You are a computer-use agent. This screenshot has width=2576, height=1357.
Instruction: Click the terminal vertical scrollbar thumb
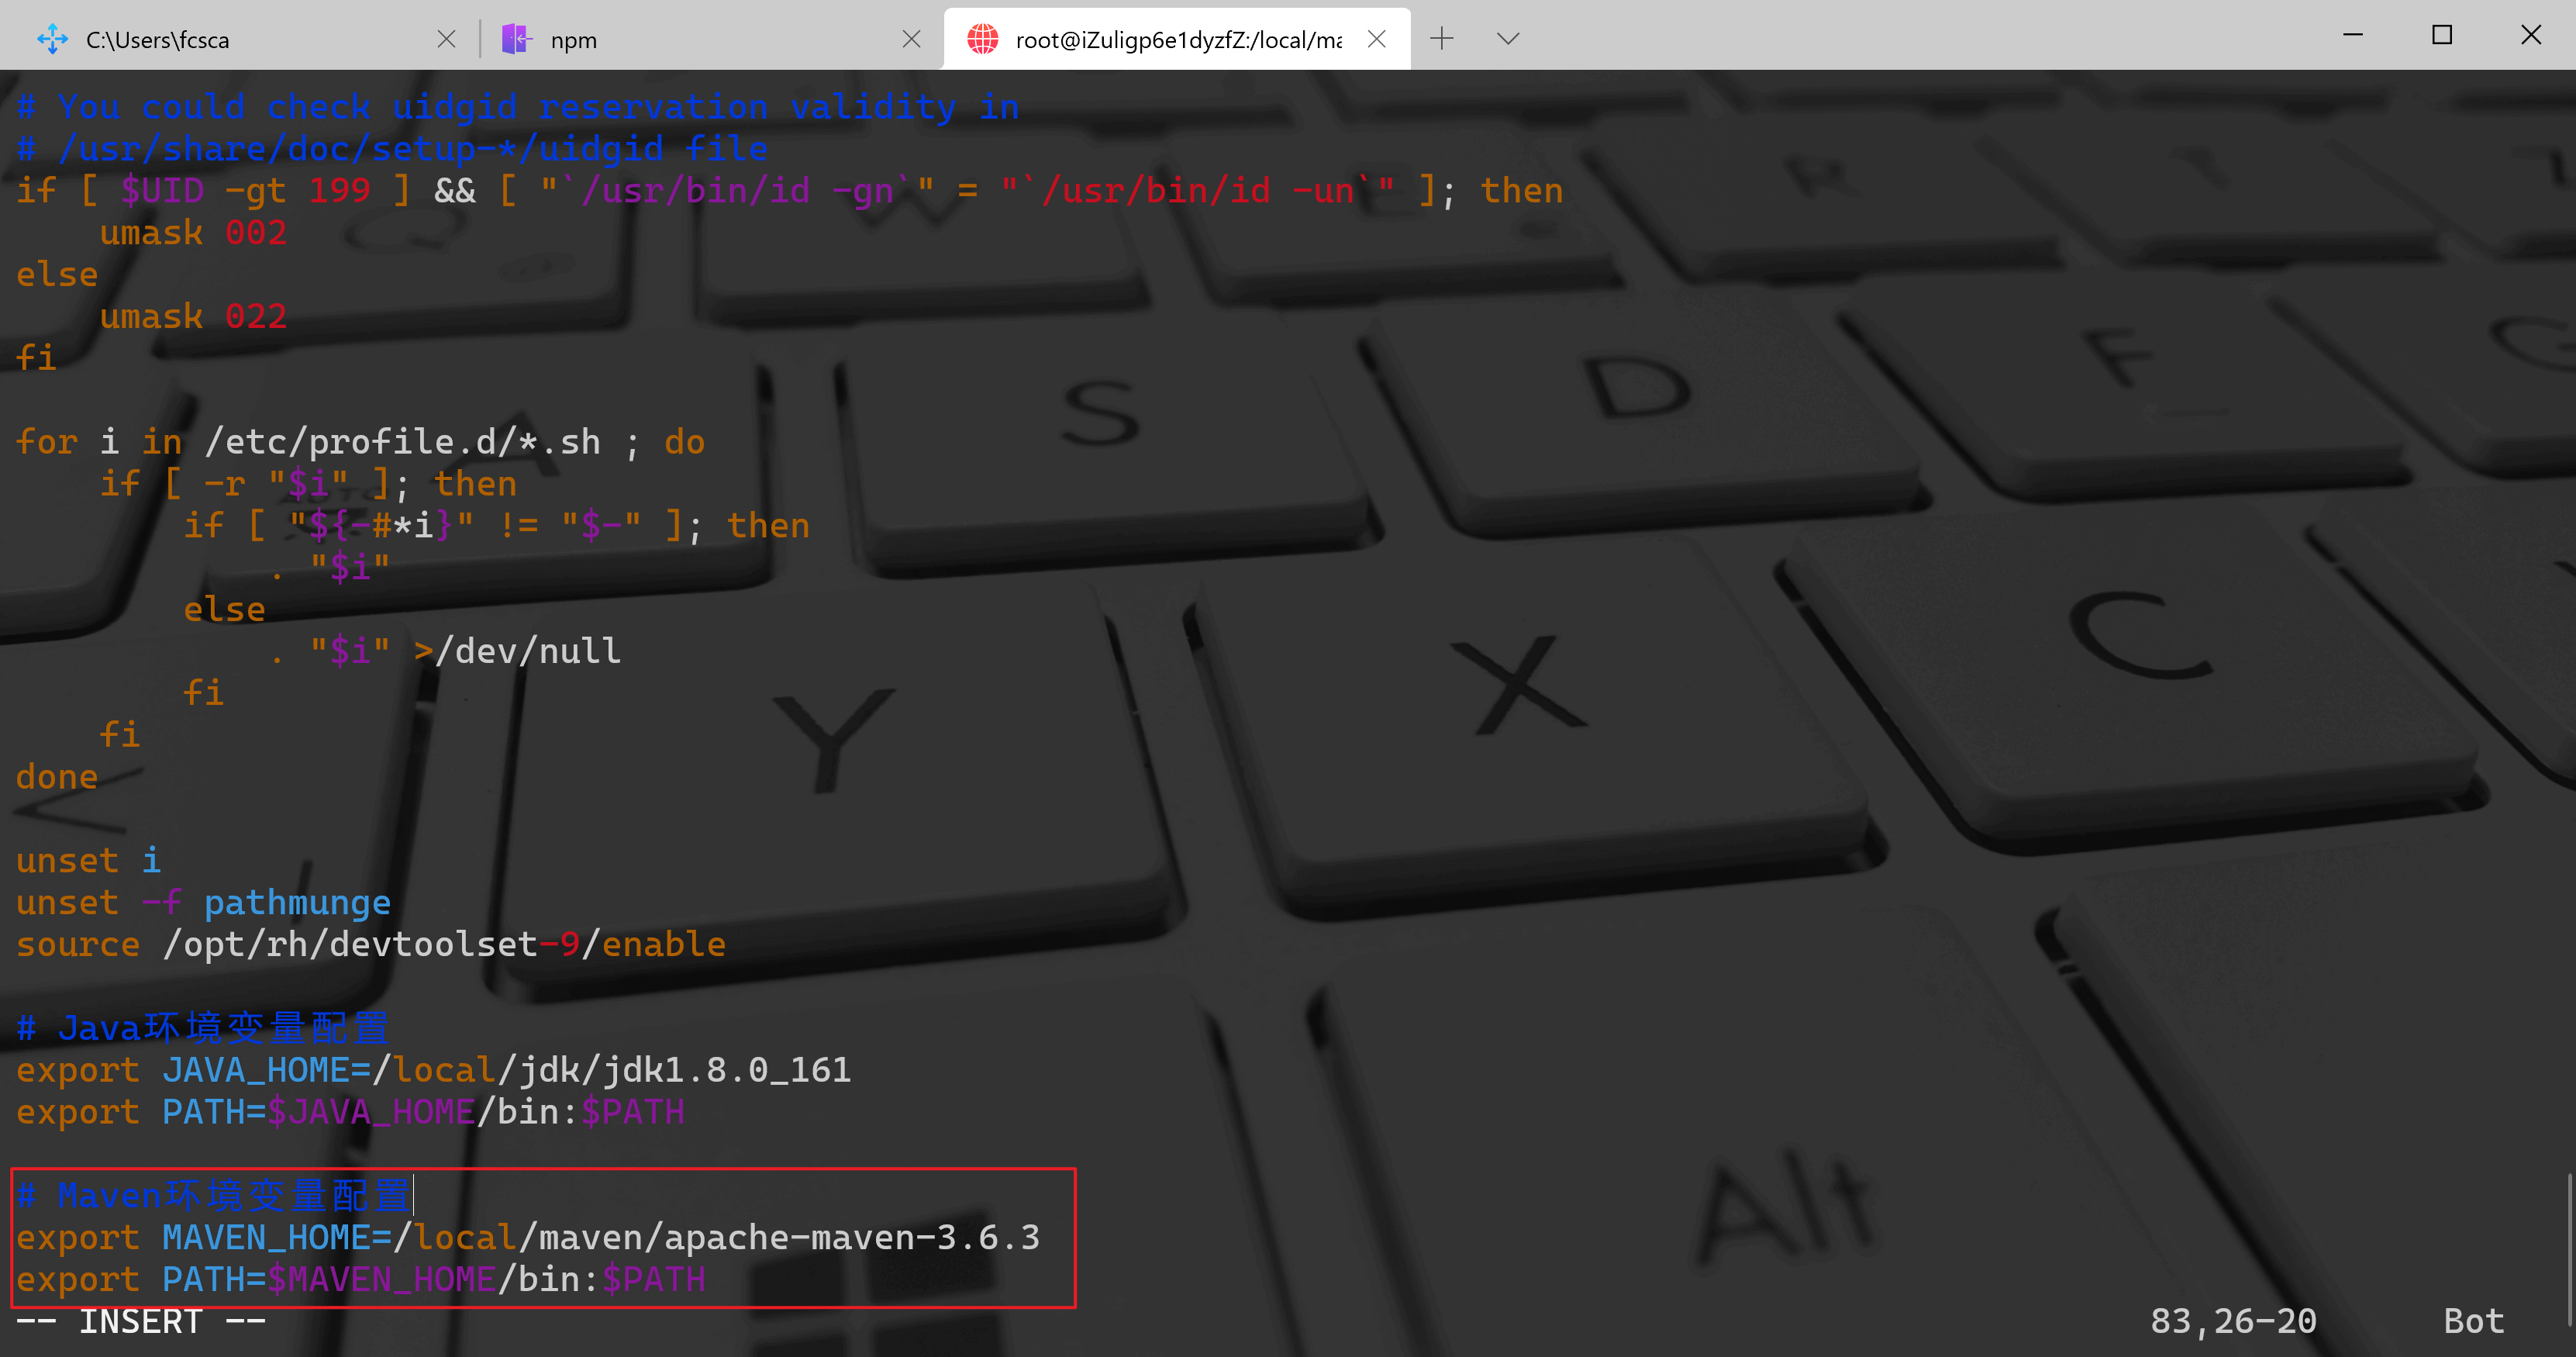(x=2569, y=1250)
